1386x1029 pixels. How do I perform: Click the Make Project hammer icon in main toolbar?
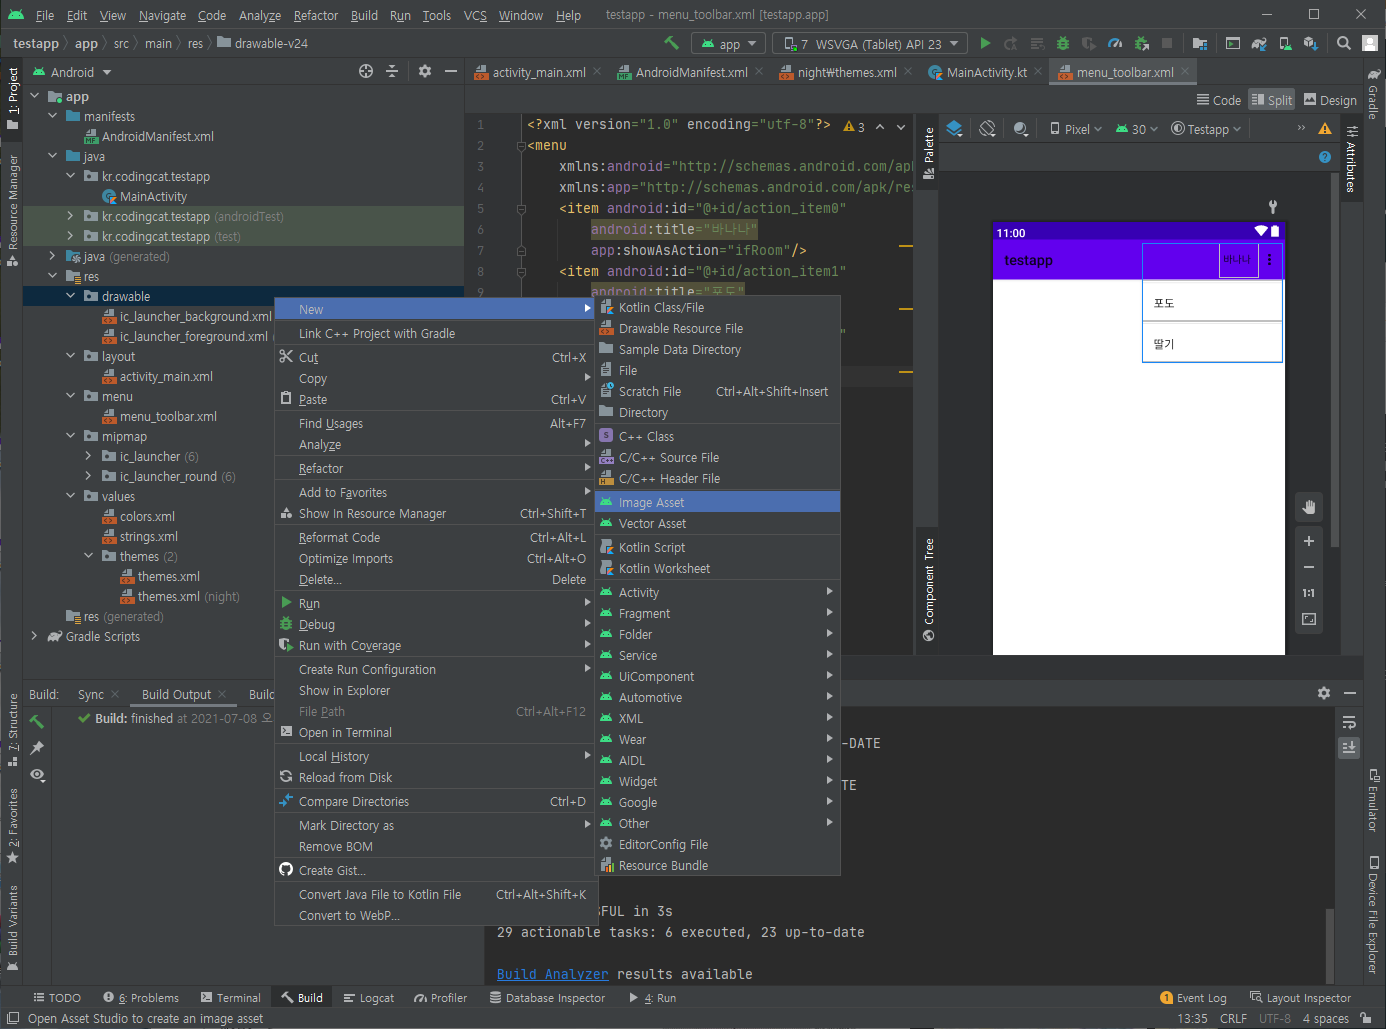tap(671, 43)
